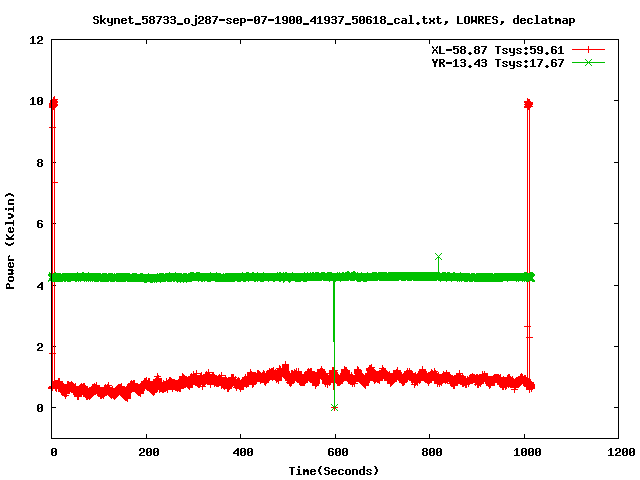Click the y-axis tick label 6

click(40, 224)
